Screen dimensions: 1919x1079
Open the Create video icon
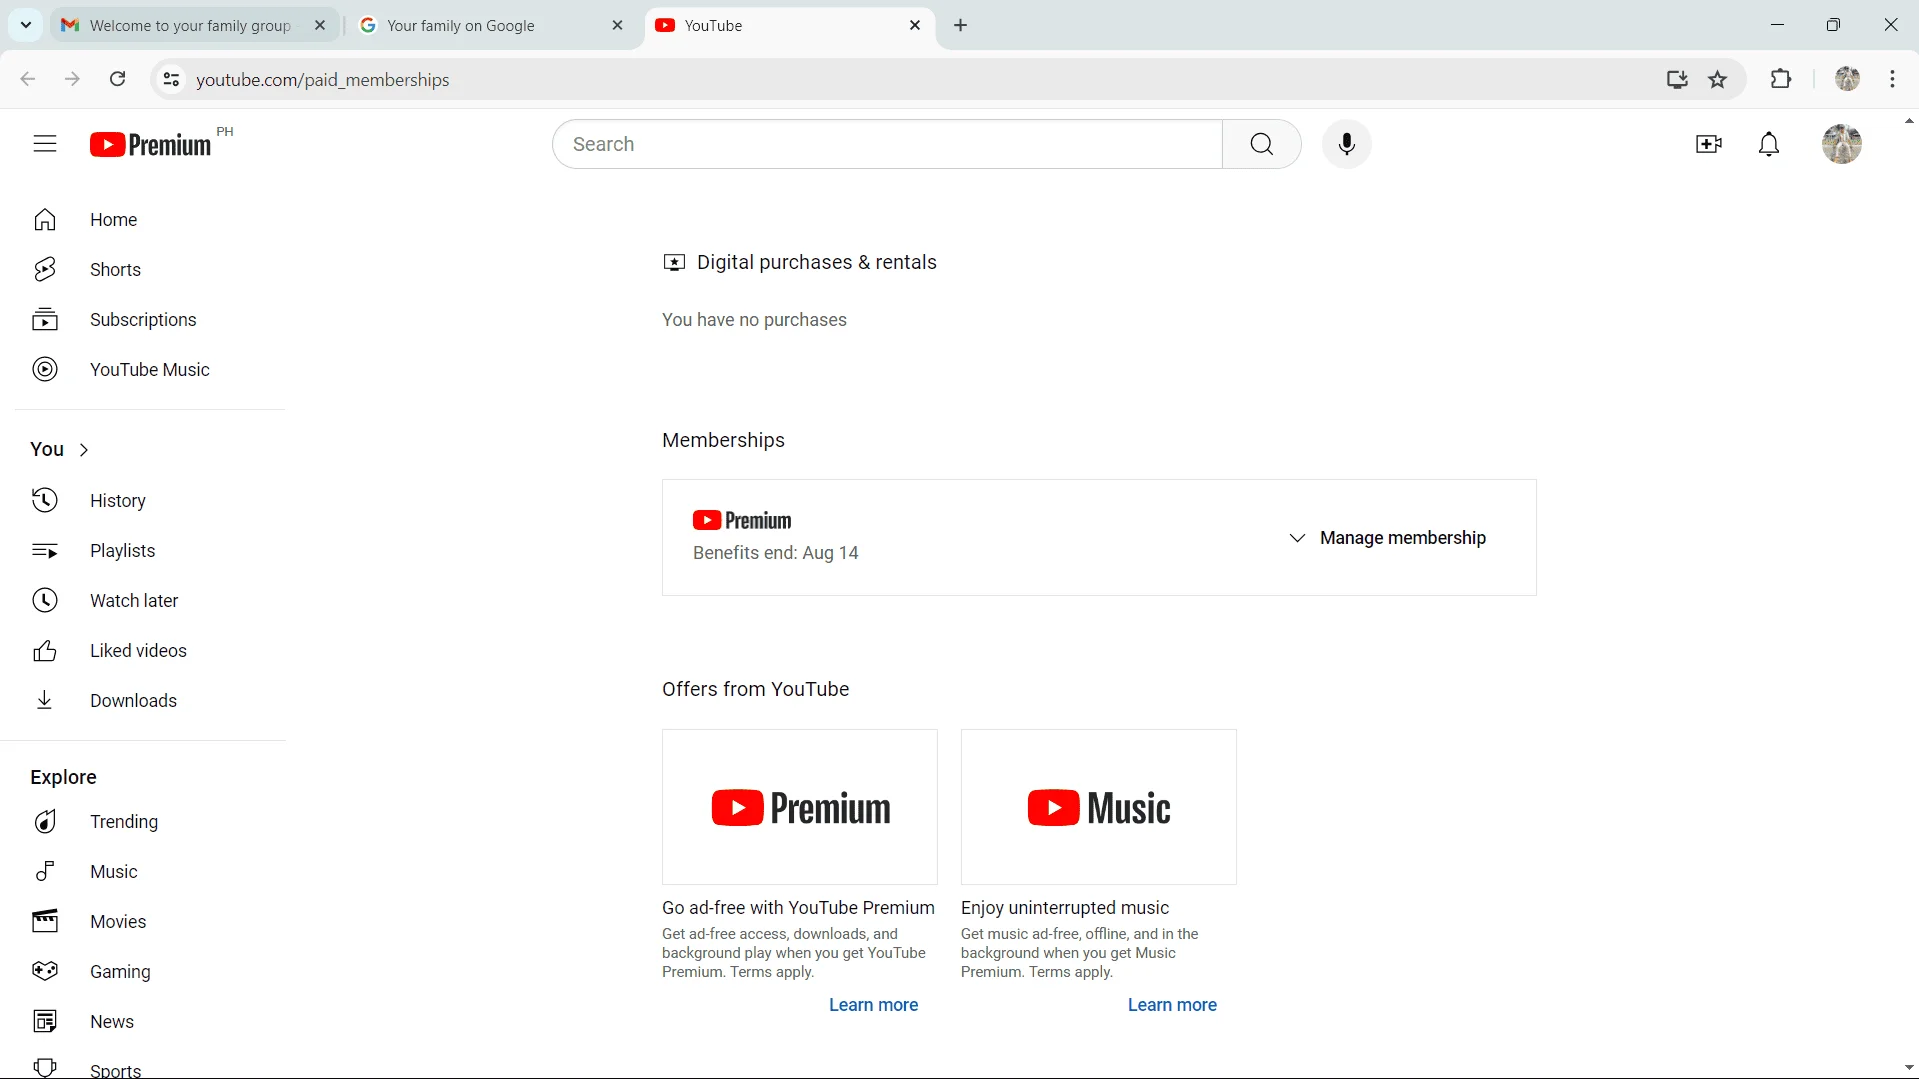[x=1709, y=144]
